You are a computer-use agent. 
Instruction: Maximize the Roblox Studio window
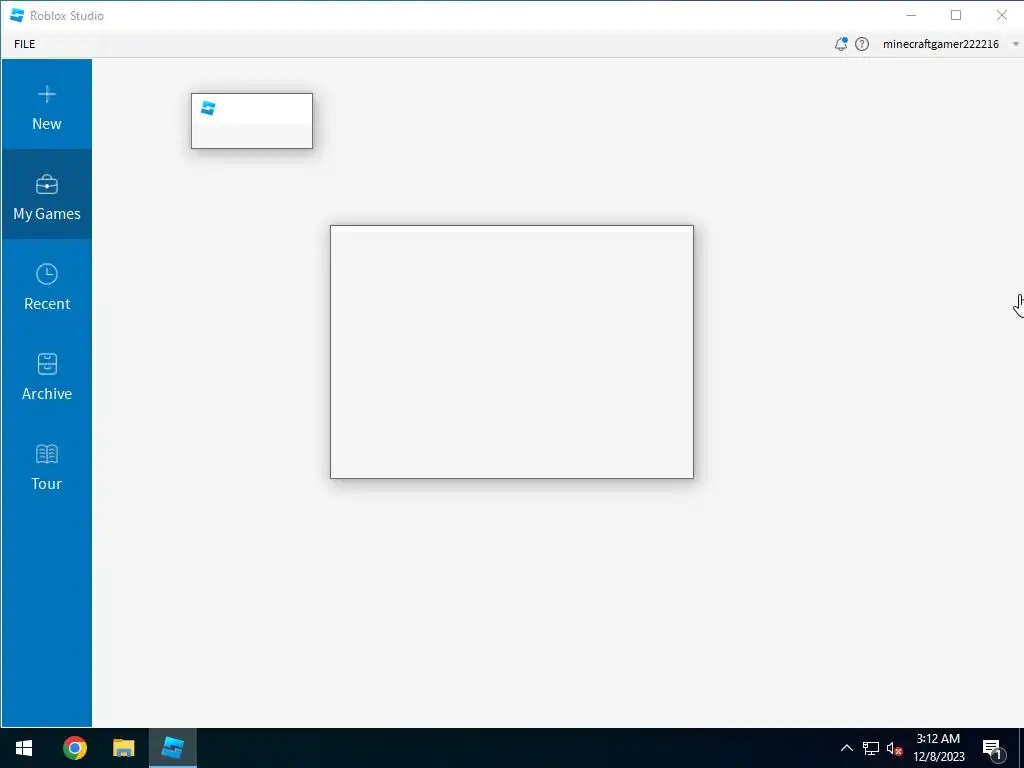[956, 15]
